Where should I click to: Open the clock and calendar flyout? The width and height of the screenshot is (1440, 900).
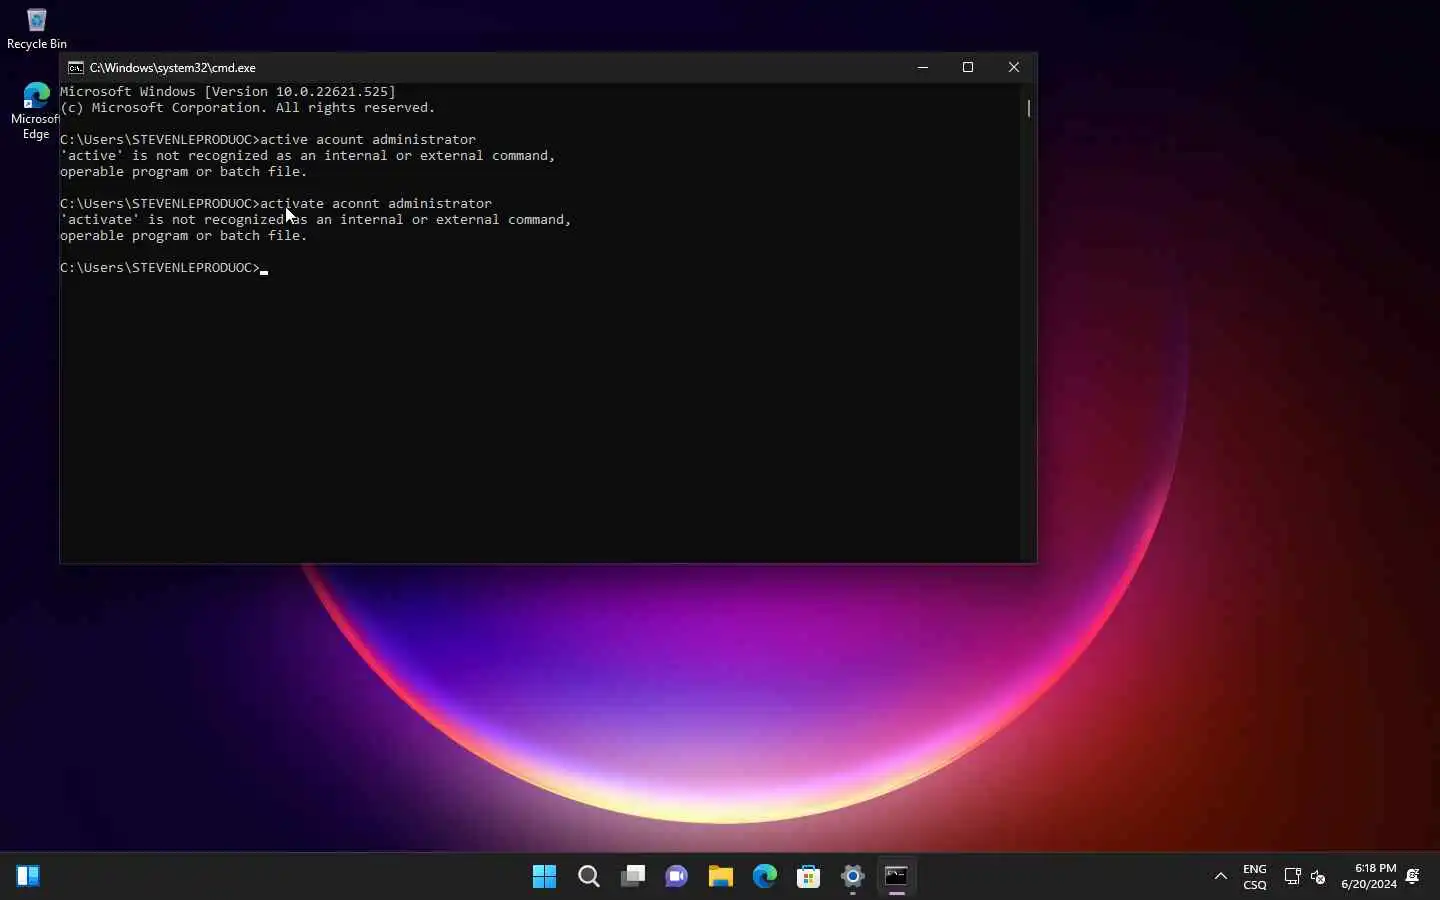[1369, 877]
